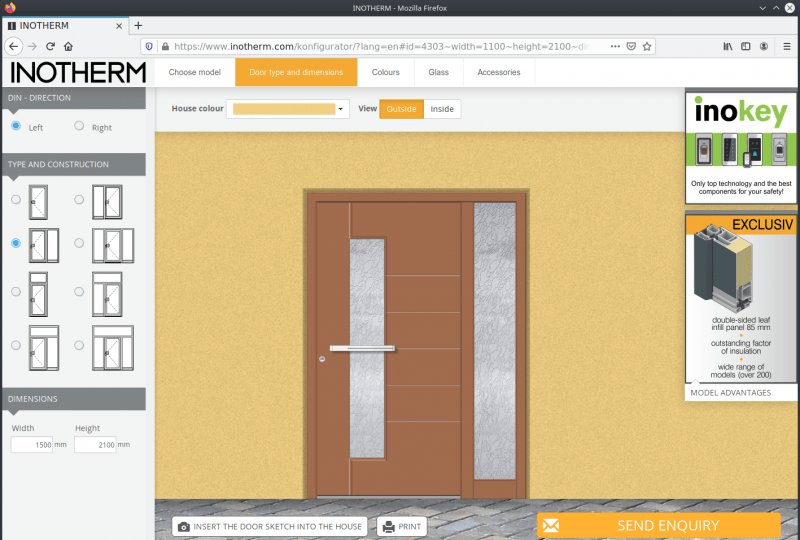Image resolution: width=800 pixels, height=540 pixels.
Task: Open the Firefox library icon
Action: coord(728,46)
